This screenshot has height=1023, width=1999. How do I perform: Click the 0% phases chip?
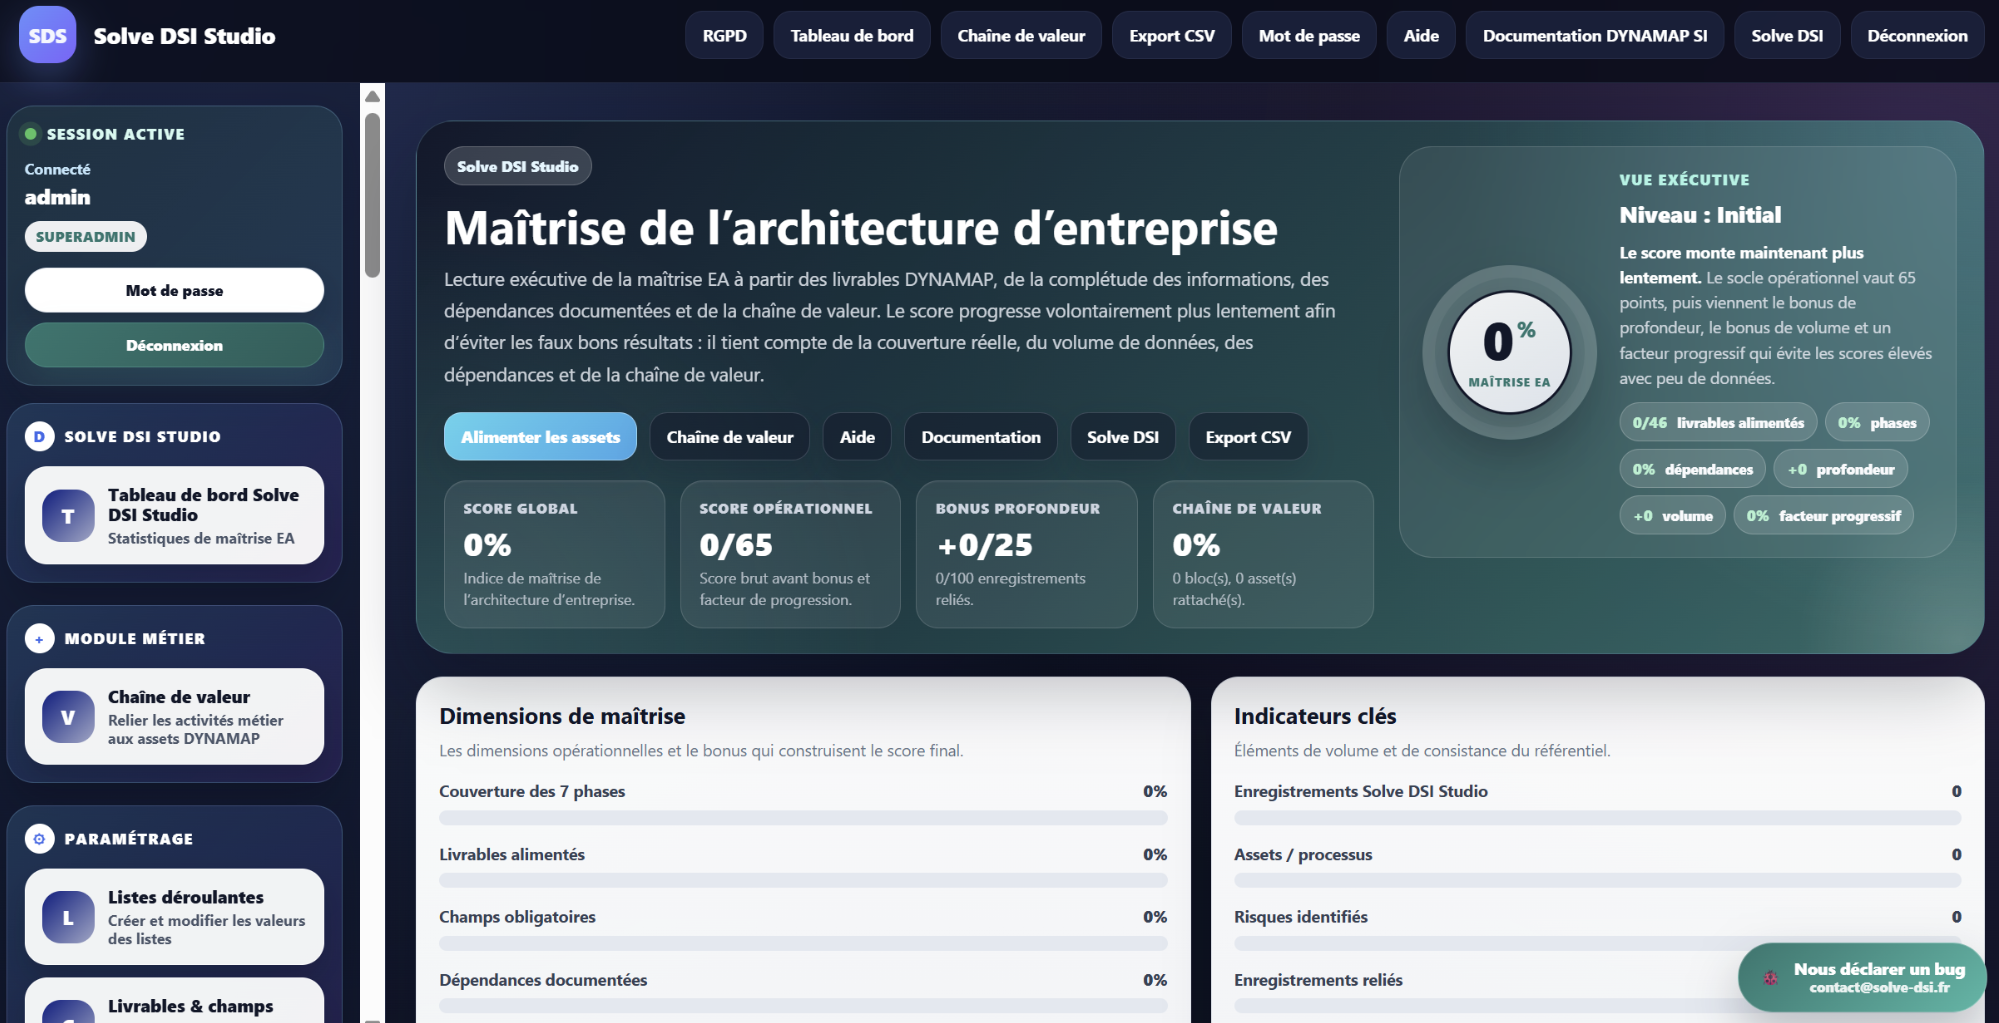coord(1877,423)
